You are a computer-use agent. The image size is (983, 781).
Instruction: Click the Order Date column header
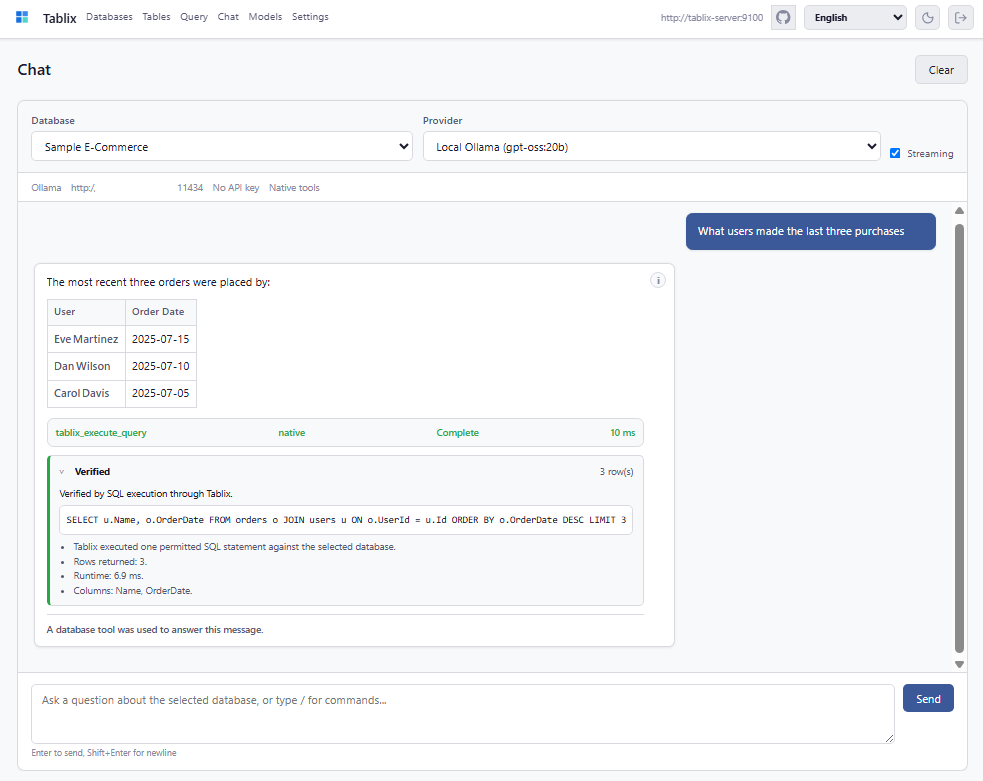pyautogui.click(x=160, y=312)
